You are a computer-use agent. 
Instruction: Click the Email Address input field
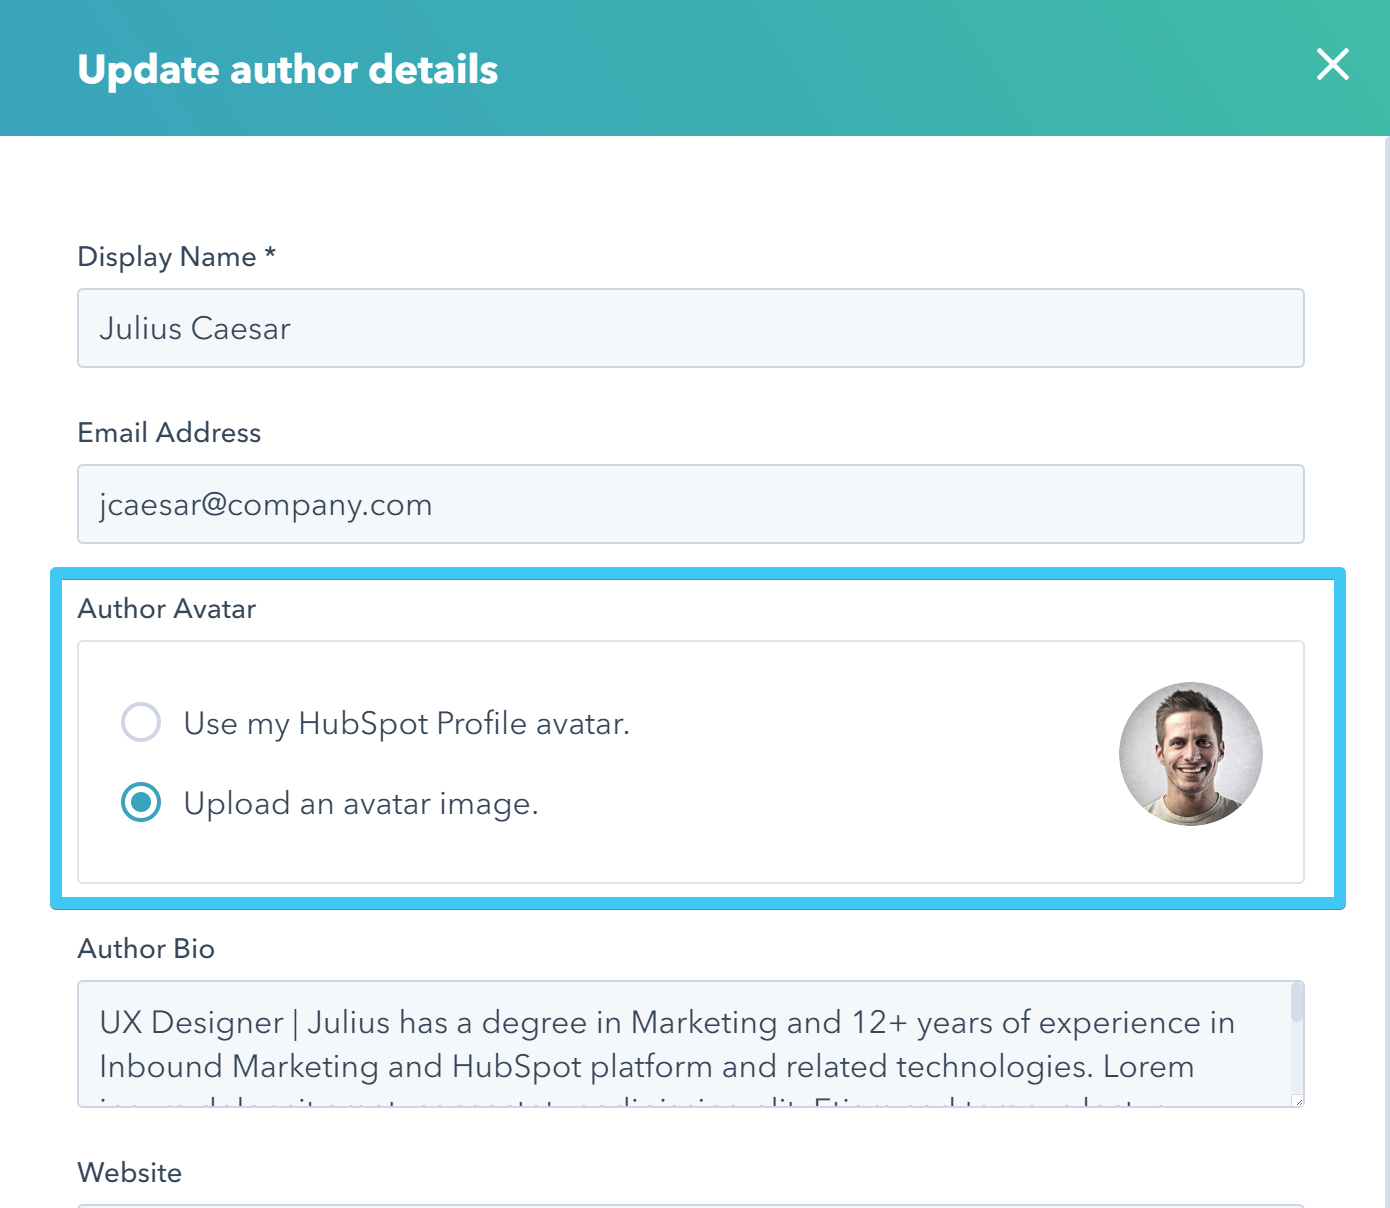690,504
